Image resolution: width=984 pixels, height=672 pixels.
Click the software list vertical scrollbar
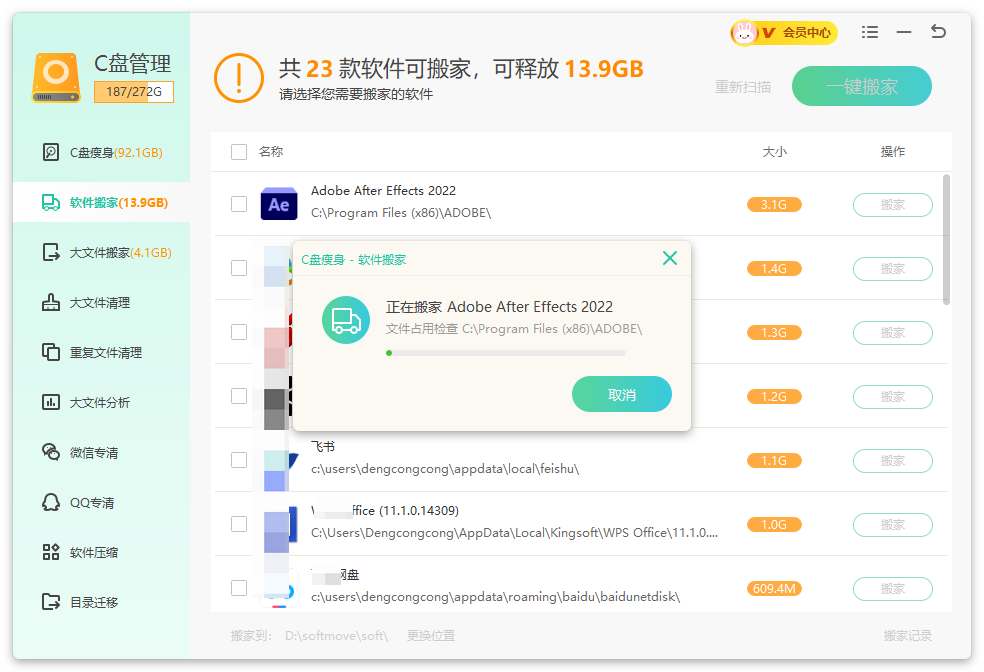[x=946, y=239]
